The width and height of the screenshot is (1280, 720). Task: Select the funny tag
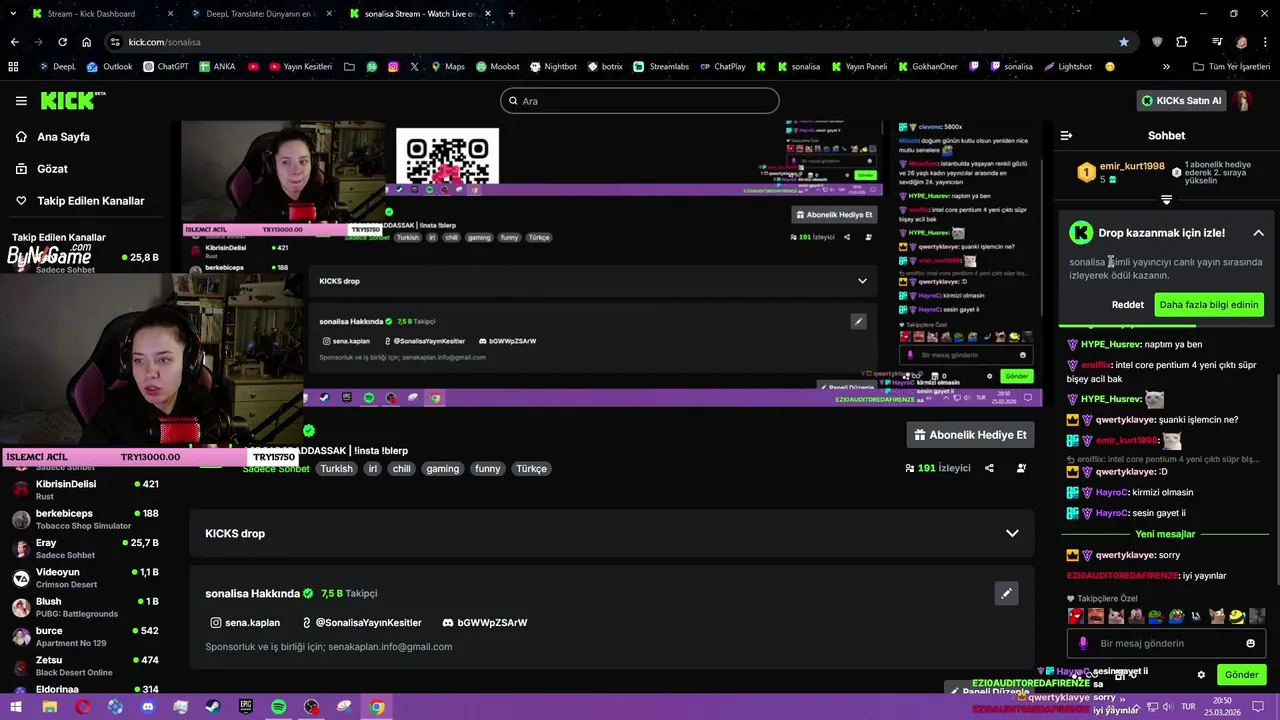(487, 468)
